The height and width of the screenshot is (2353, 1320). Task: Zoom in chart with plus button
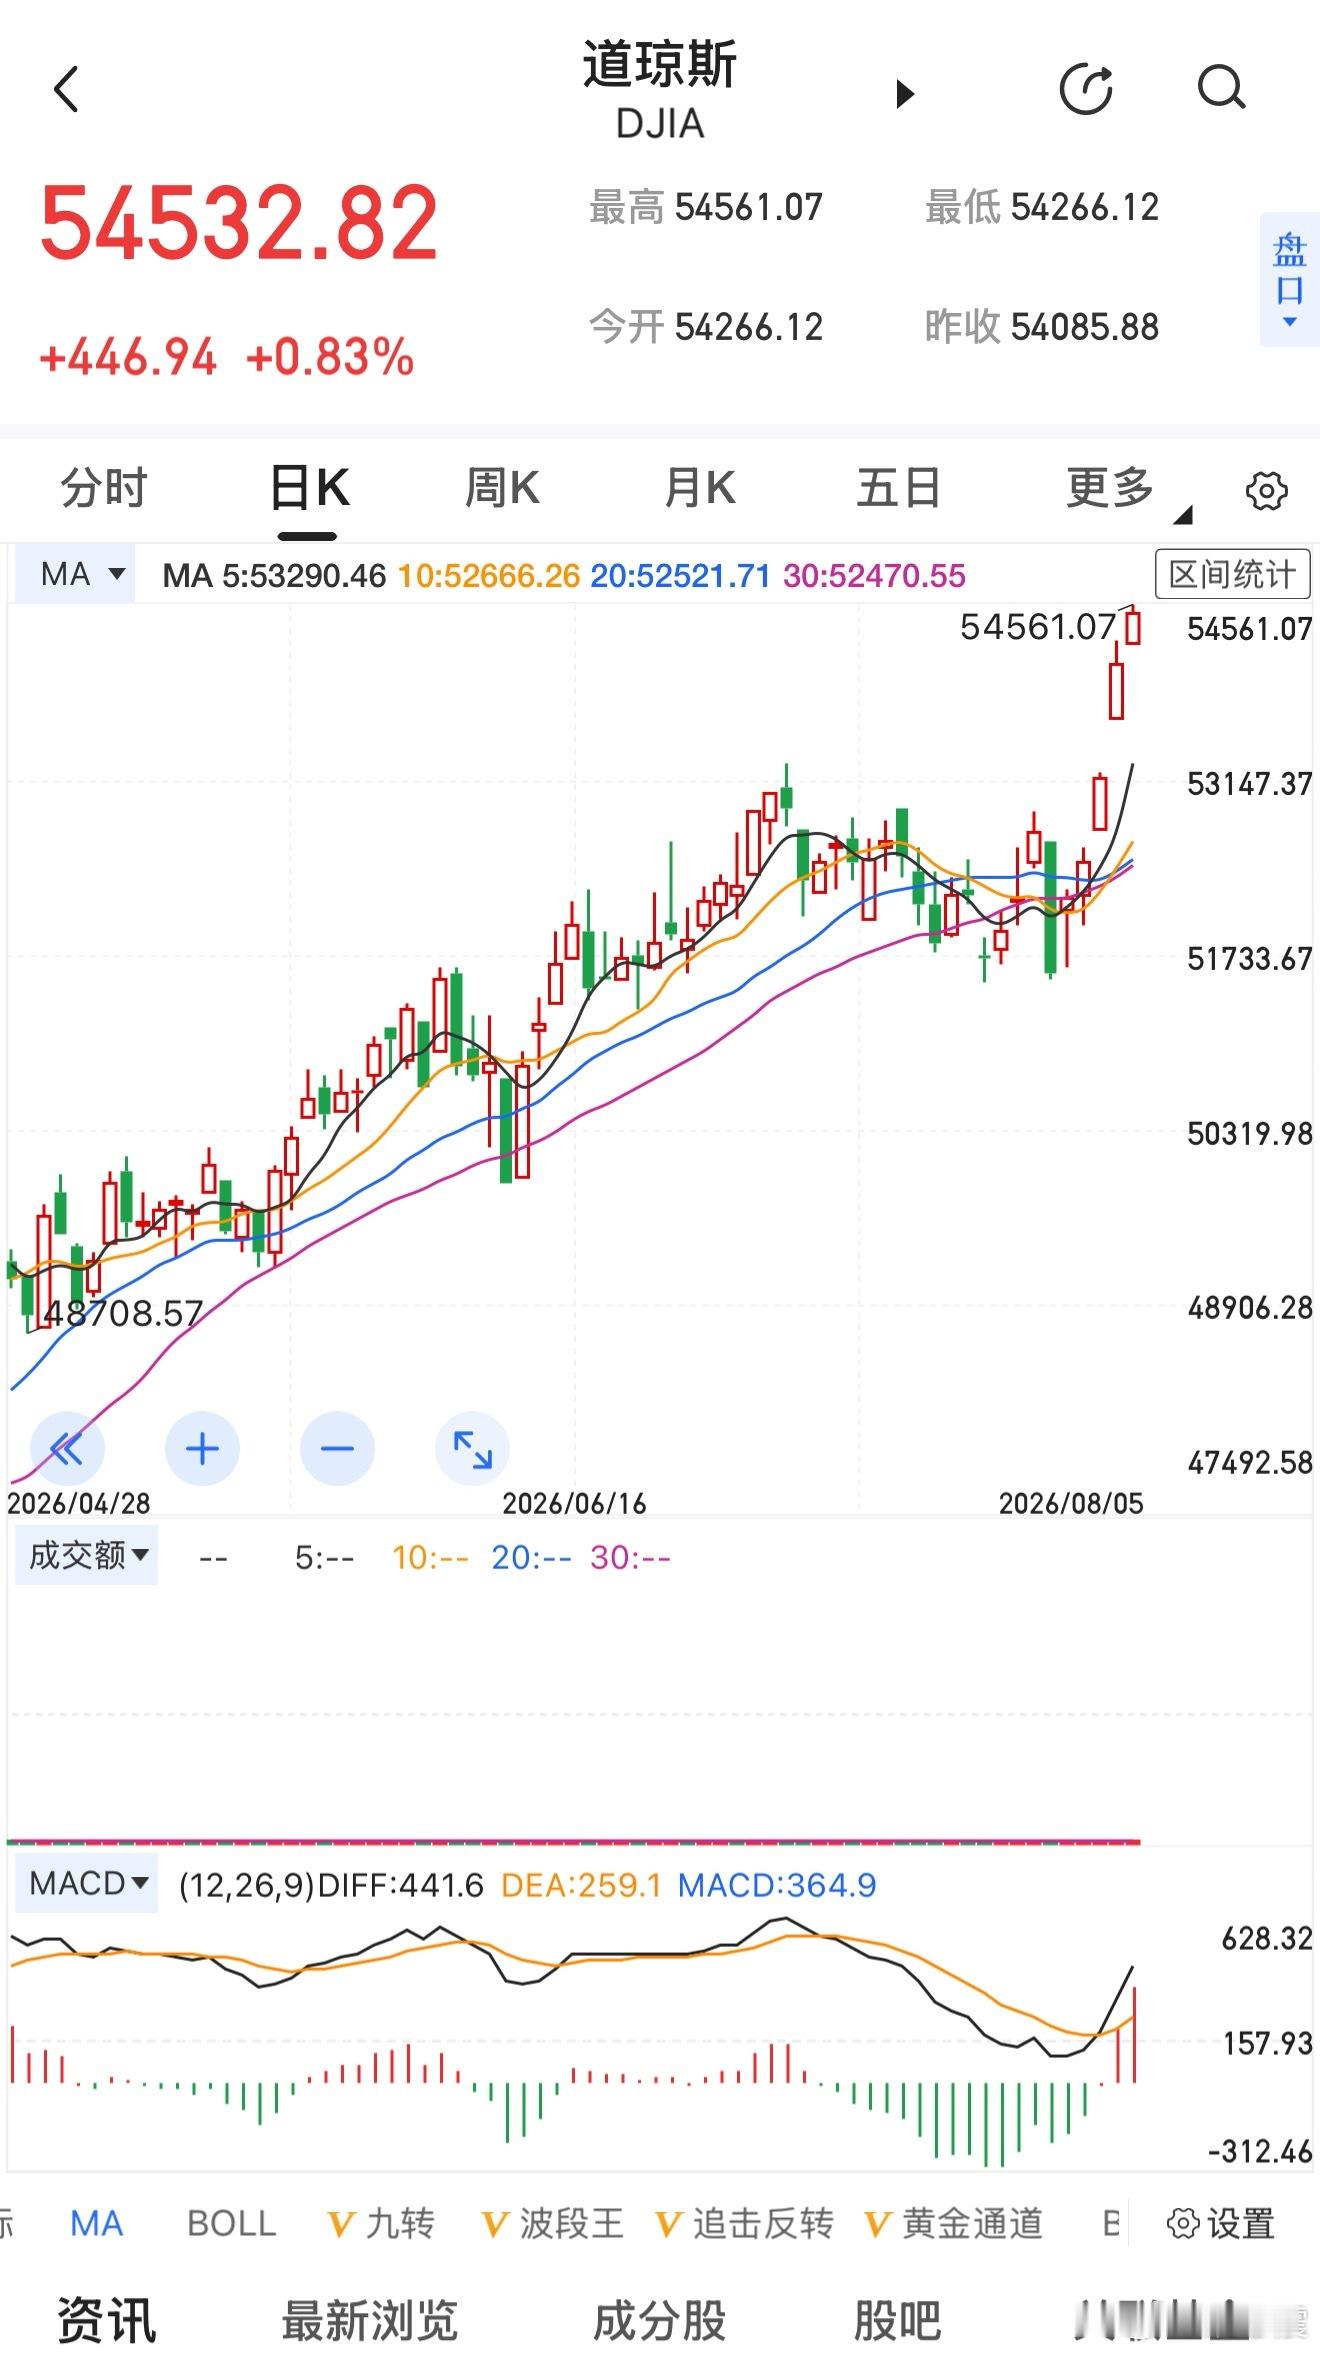(202, 1448)
